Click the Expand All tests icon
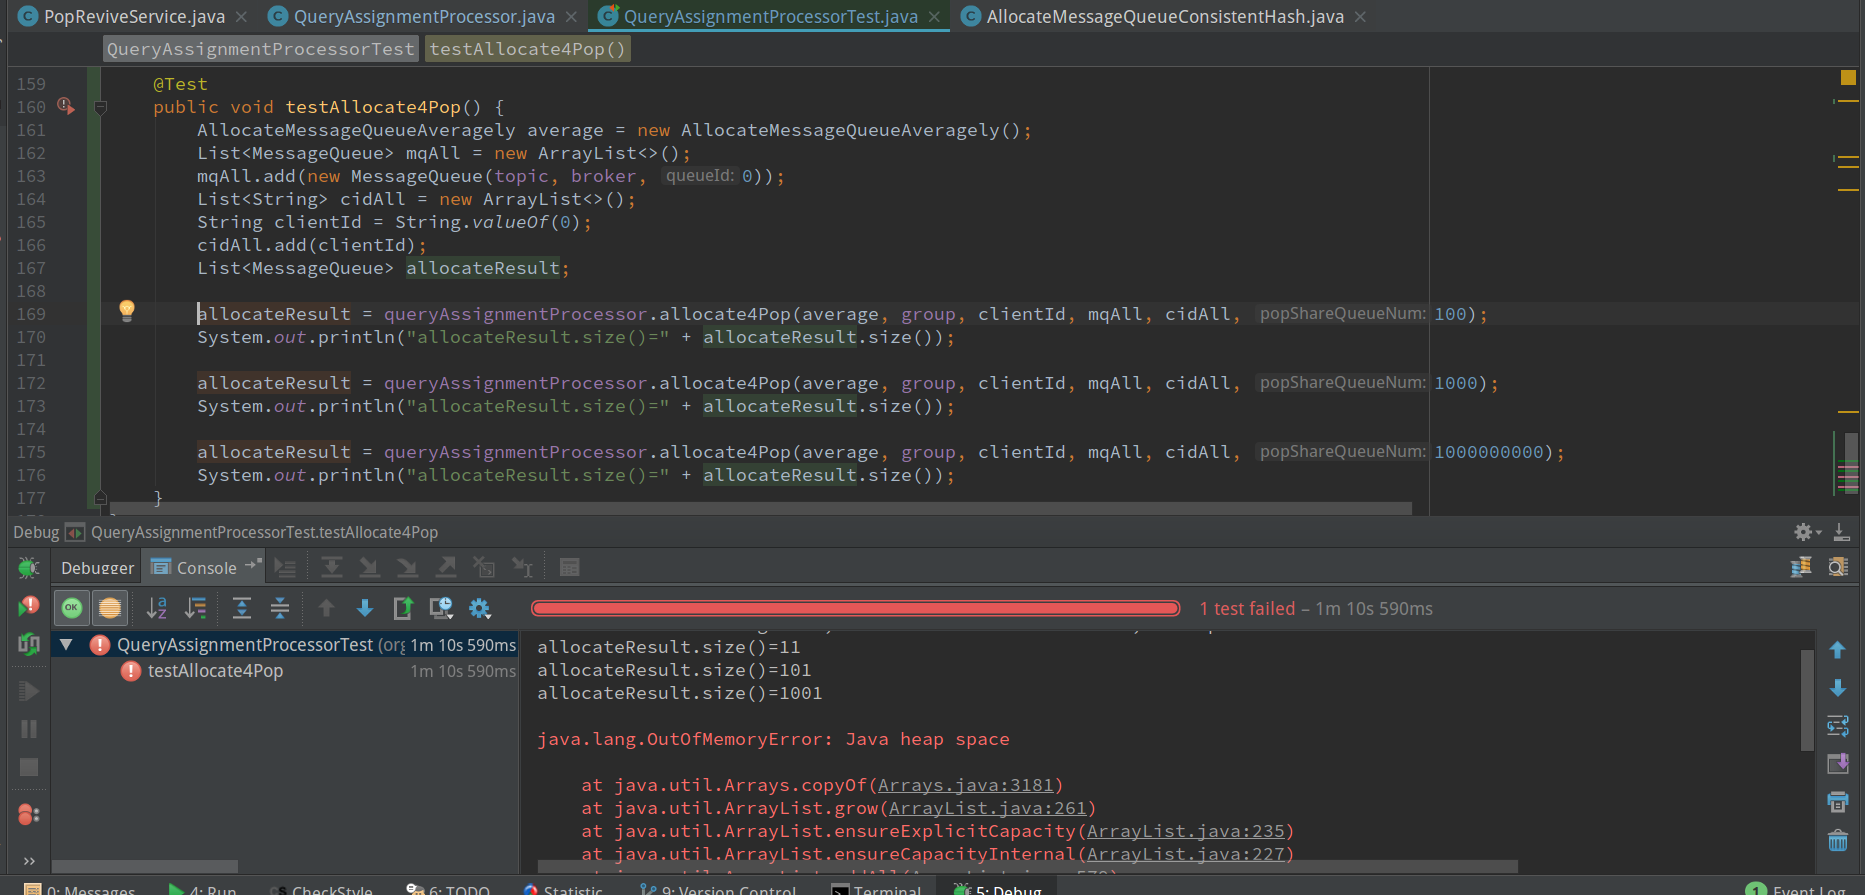 tap(241, 607)
